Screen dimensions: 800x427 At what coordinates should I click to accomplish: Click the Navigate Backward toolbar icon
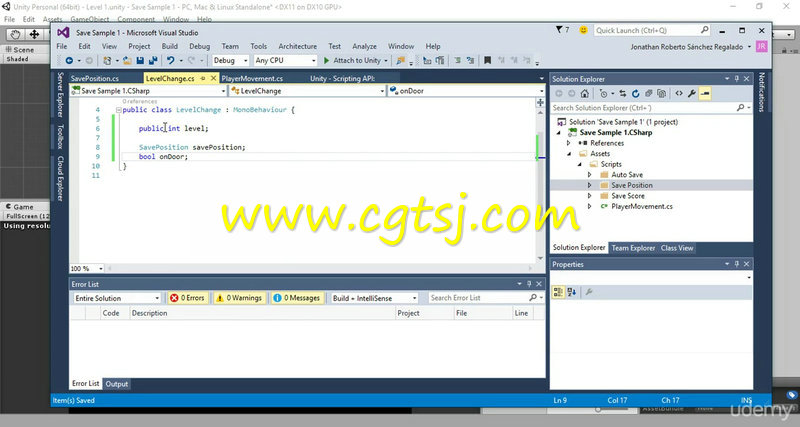[69, 60]
